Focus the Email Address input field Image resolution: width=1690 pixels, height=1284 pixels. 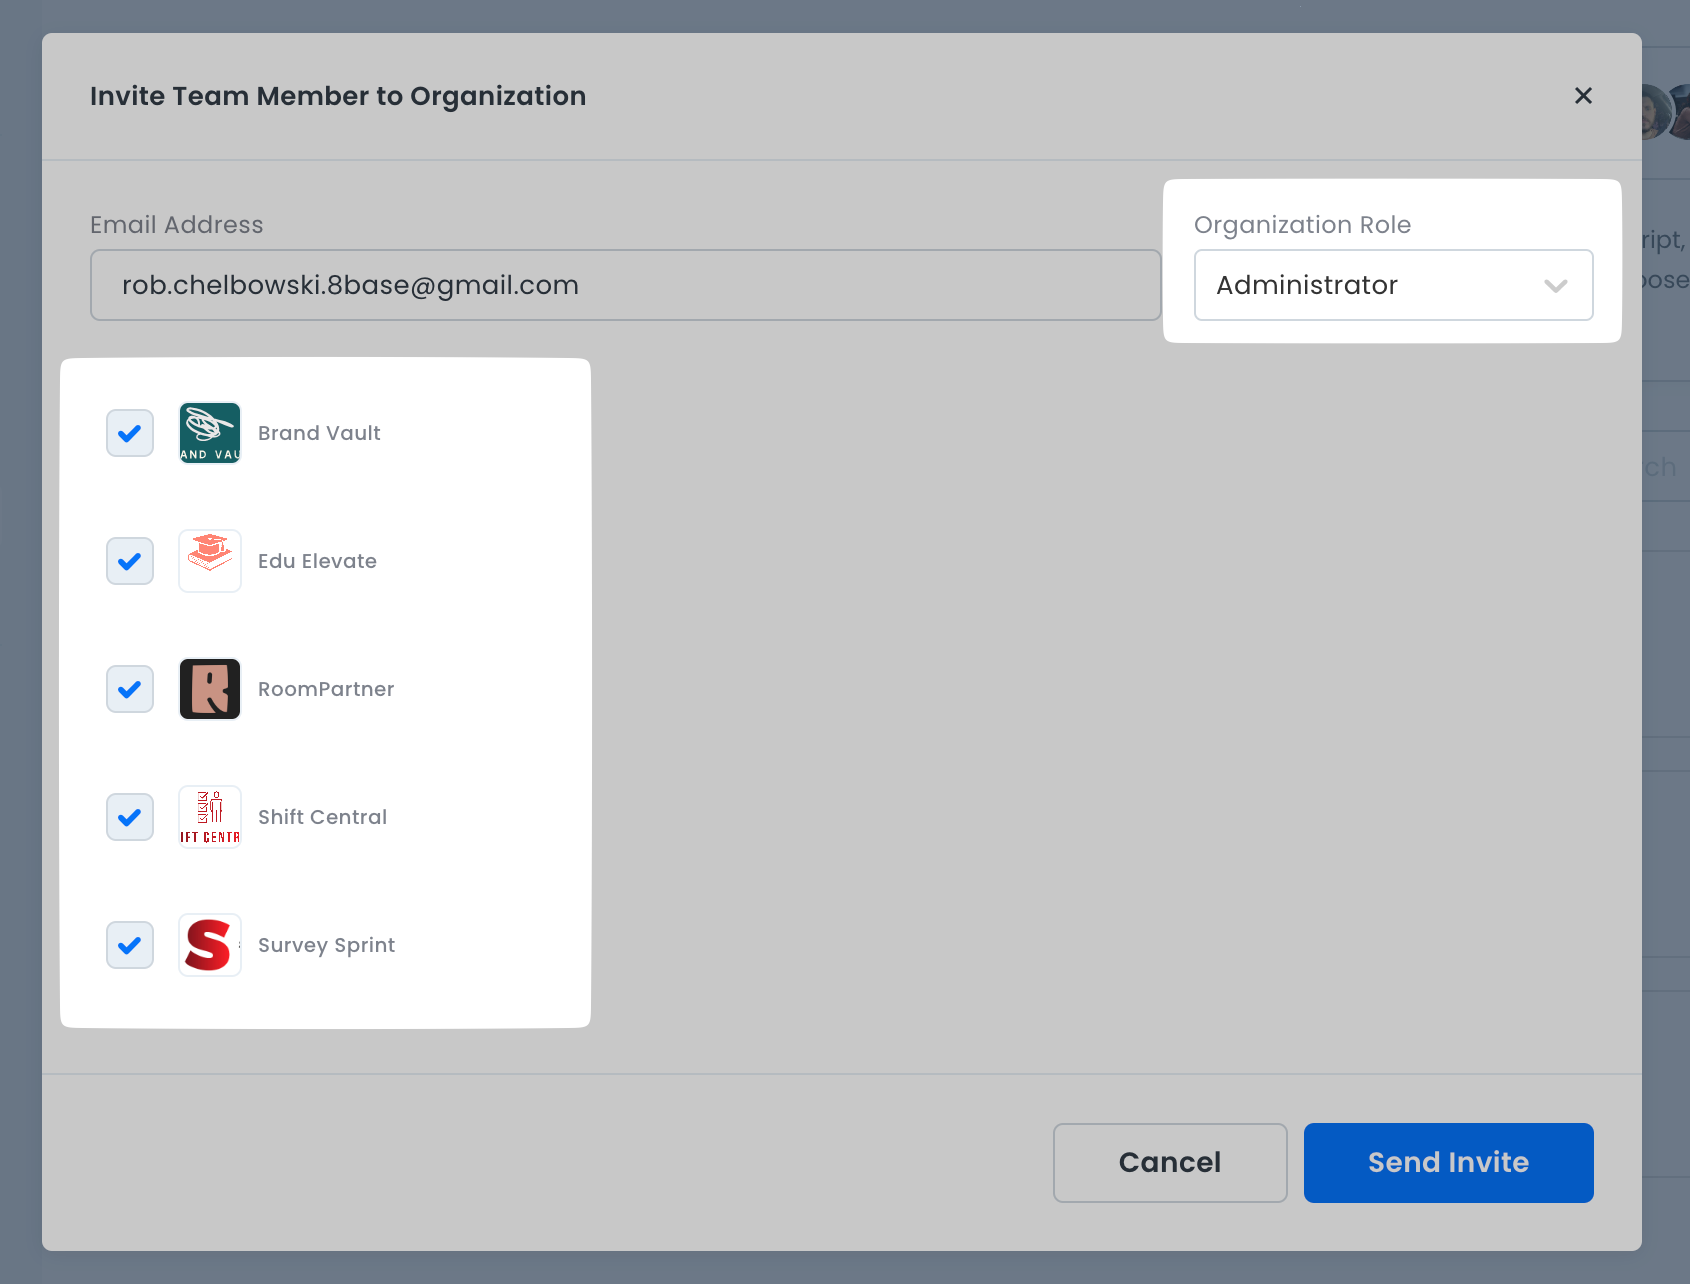click(x=625, y=285)
